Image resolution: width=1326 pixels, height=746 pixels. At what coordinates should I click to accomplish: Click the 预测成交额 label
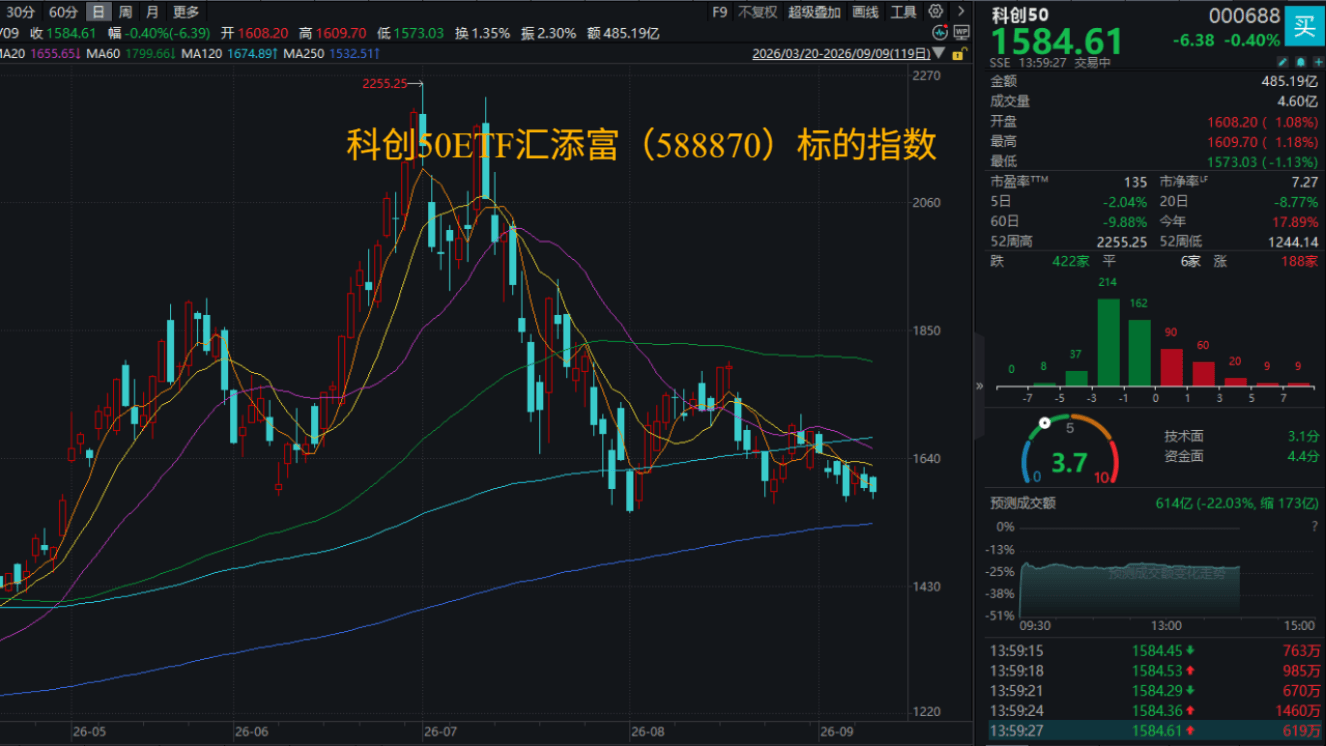coord(1023,503)
